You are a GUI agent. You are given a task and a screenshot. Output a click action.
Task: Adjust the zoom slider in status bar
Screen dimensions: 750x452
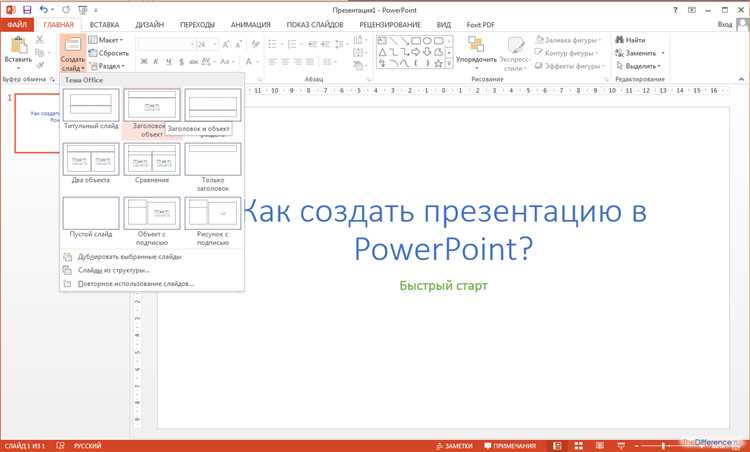[x=663, y=446]
